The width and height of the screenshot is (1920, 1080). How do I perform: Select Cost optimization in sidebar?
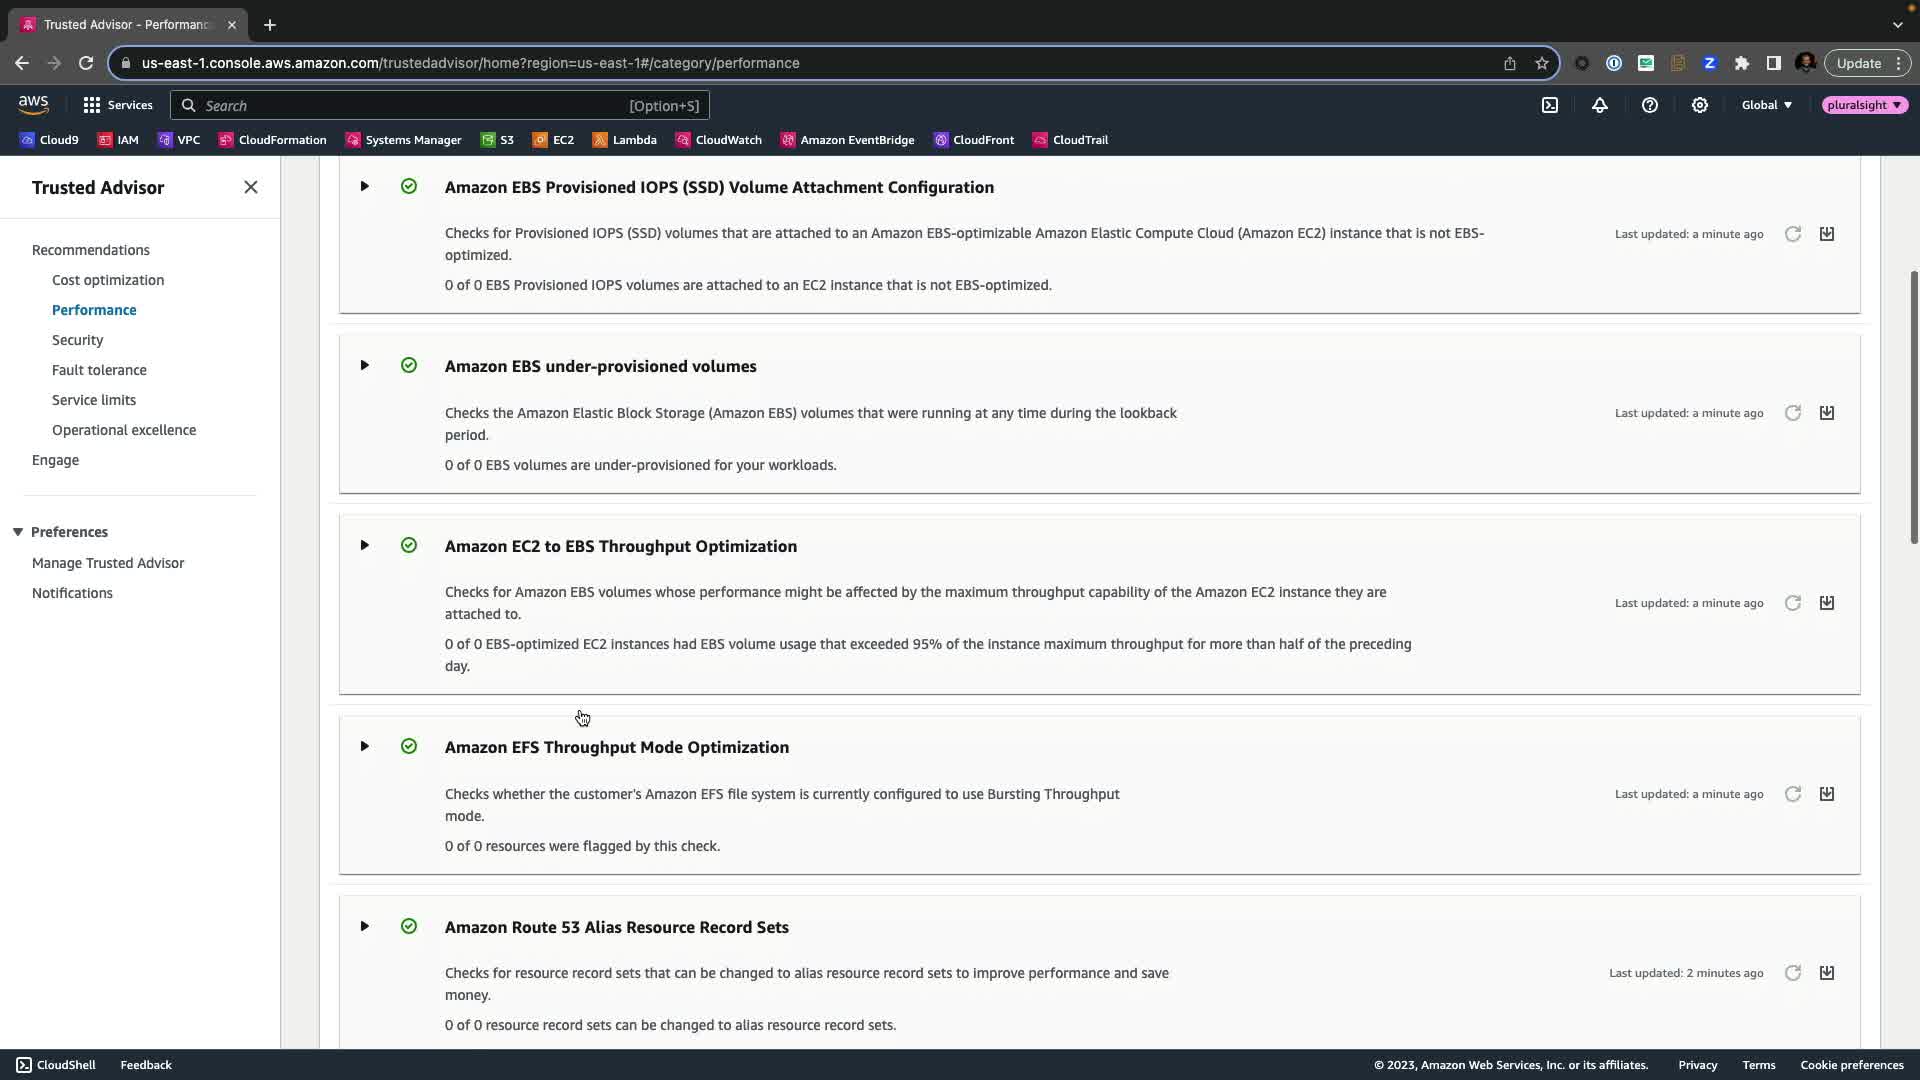tap(108, 280)
